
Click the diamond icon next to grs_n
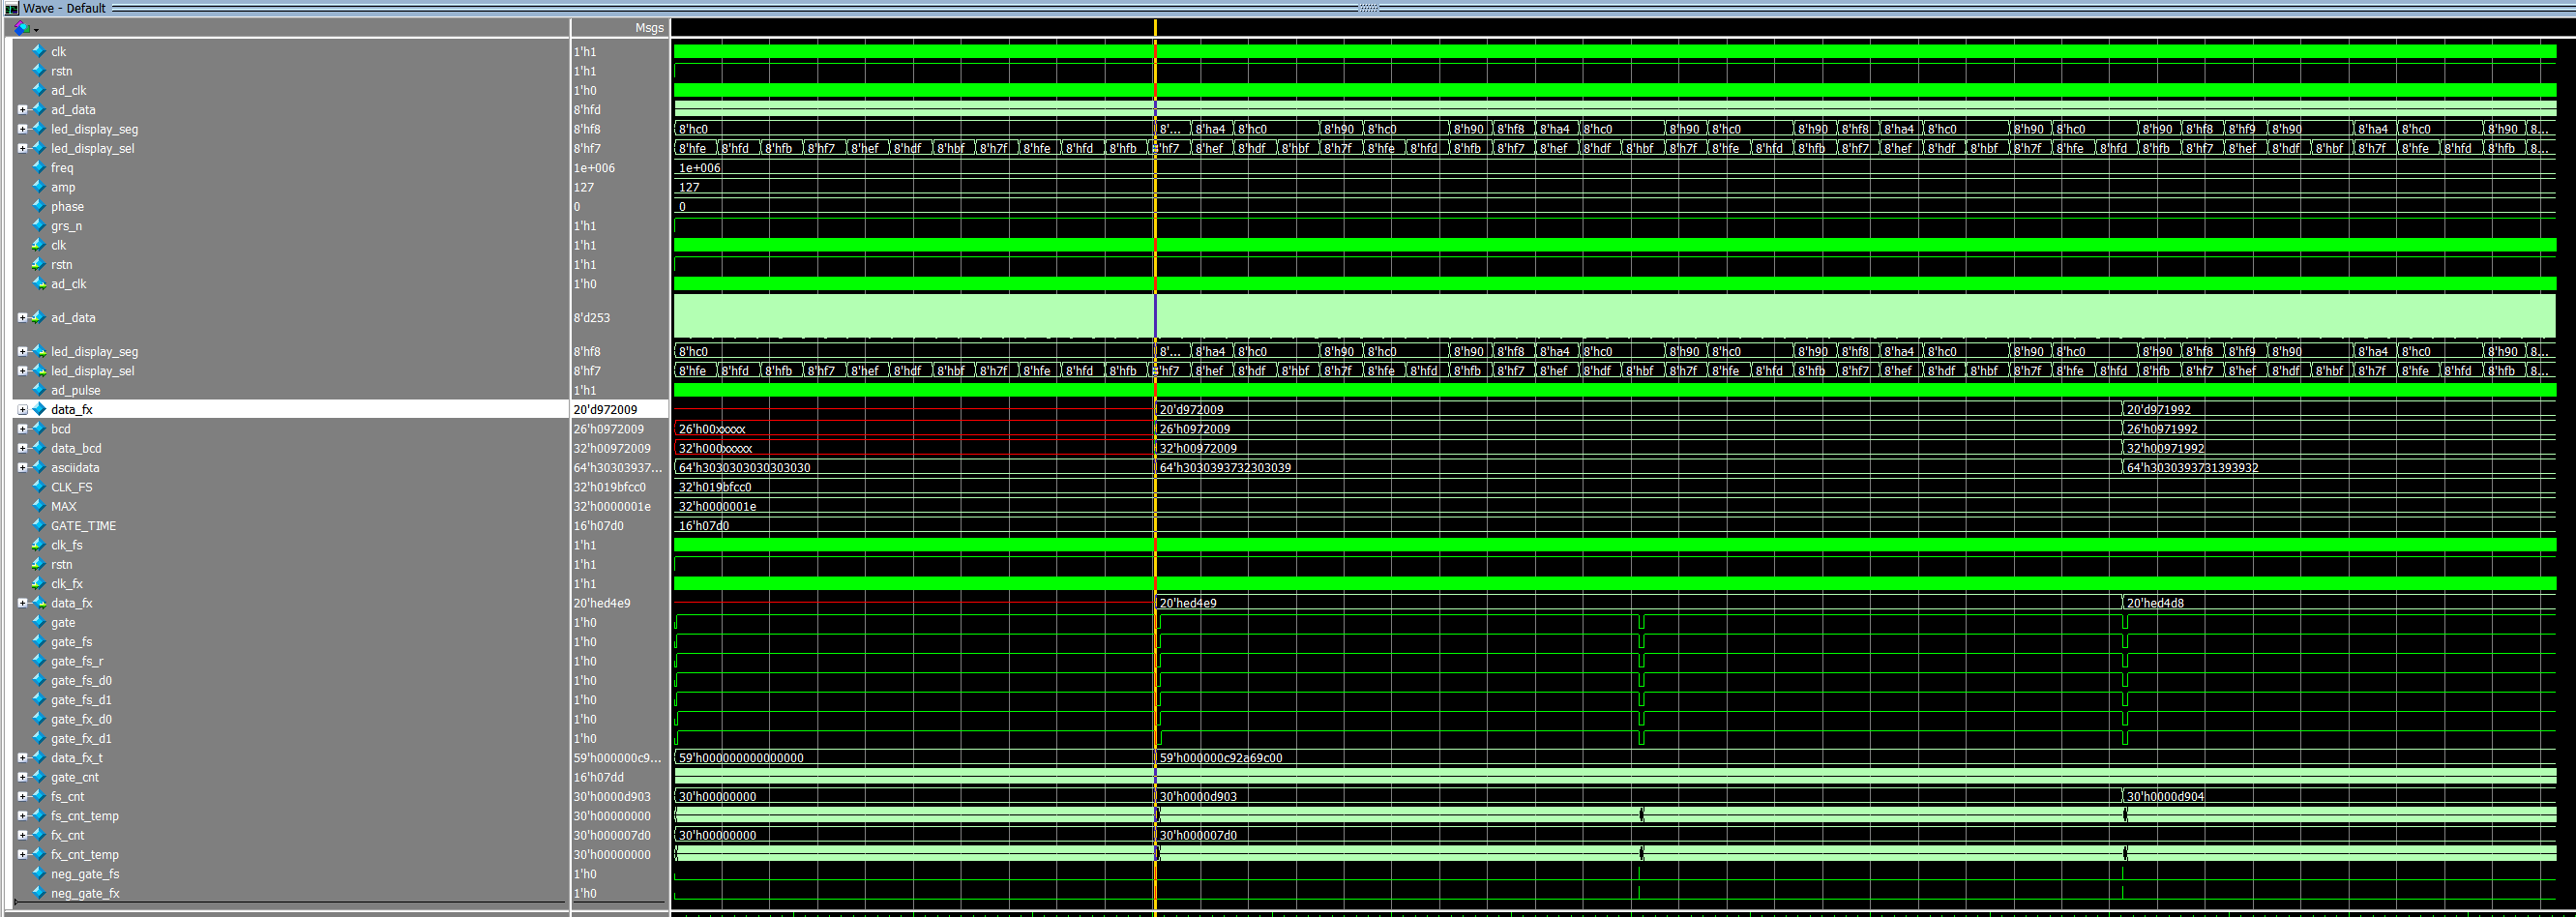[x=39, y=226]
